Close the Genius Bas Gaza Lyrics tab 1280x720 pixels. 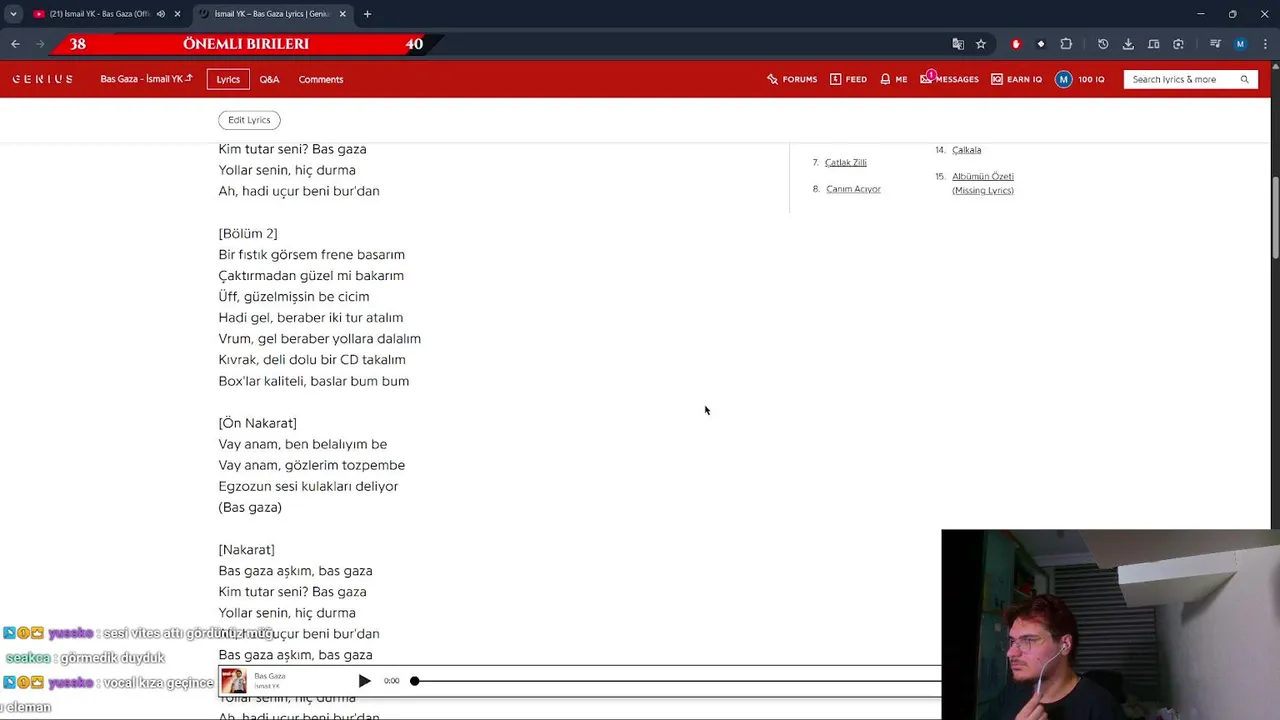[343, 14]
